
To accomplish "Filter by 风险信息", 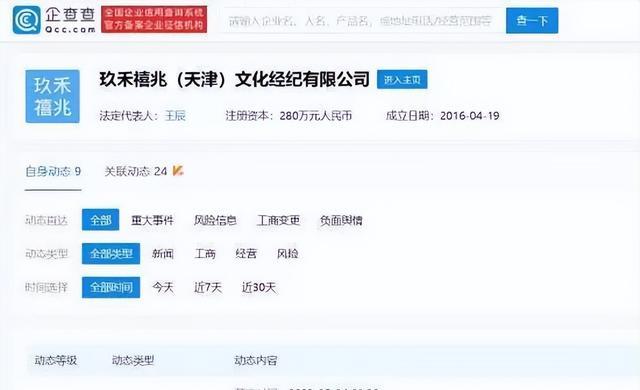I will [x=215, y=221].
